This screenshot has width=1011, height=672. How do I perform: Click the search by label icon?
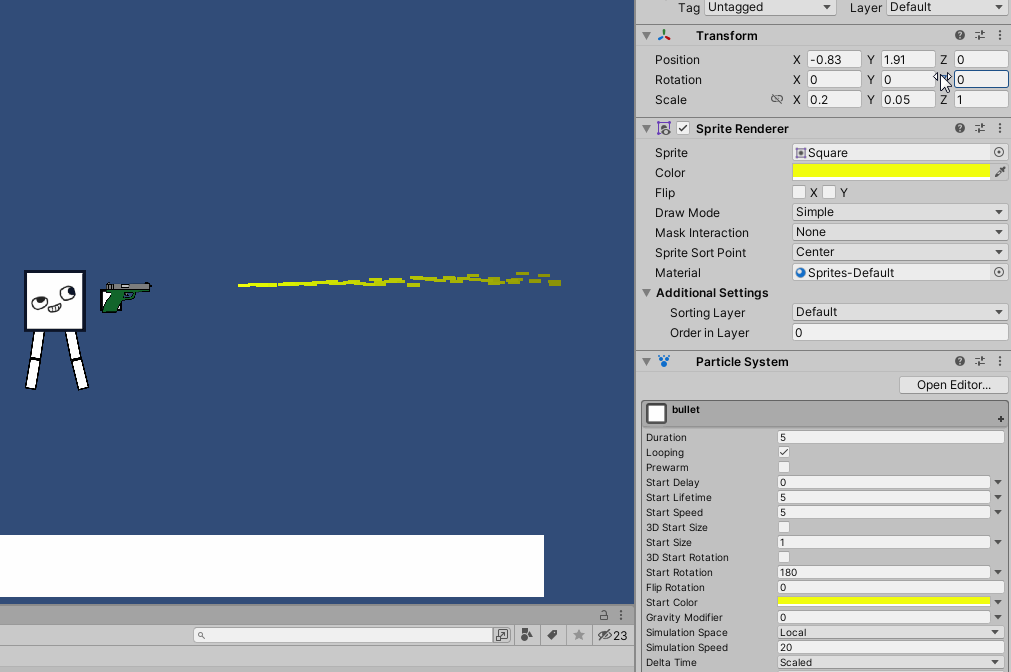(551, 635)
